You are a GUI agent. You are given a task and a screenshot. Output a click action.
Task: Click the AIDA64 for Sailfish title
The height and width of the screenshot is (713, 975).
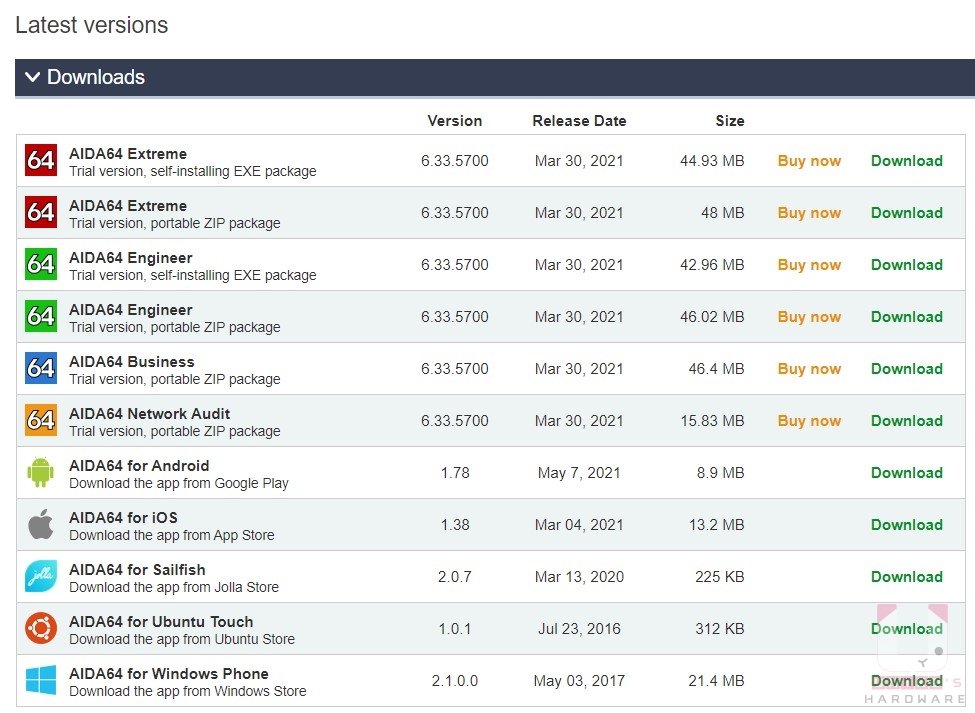137,570
